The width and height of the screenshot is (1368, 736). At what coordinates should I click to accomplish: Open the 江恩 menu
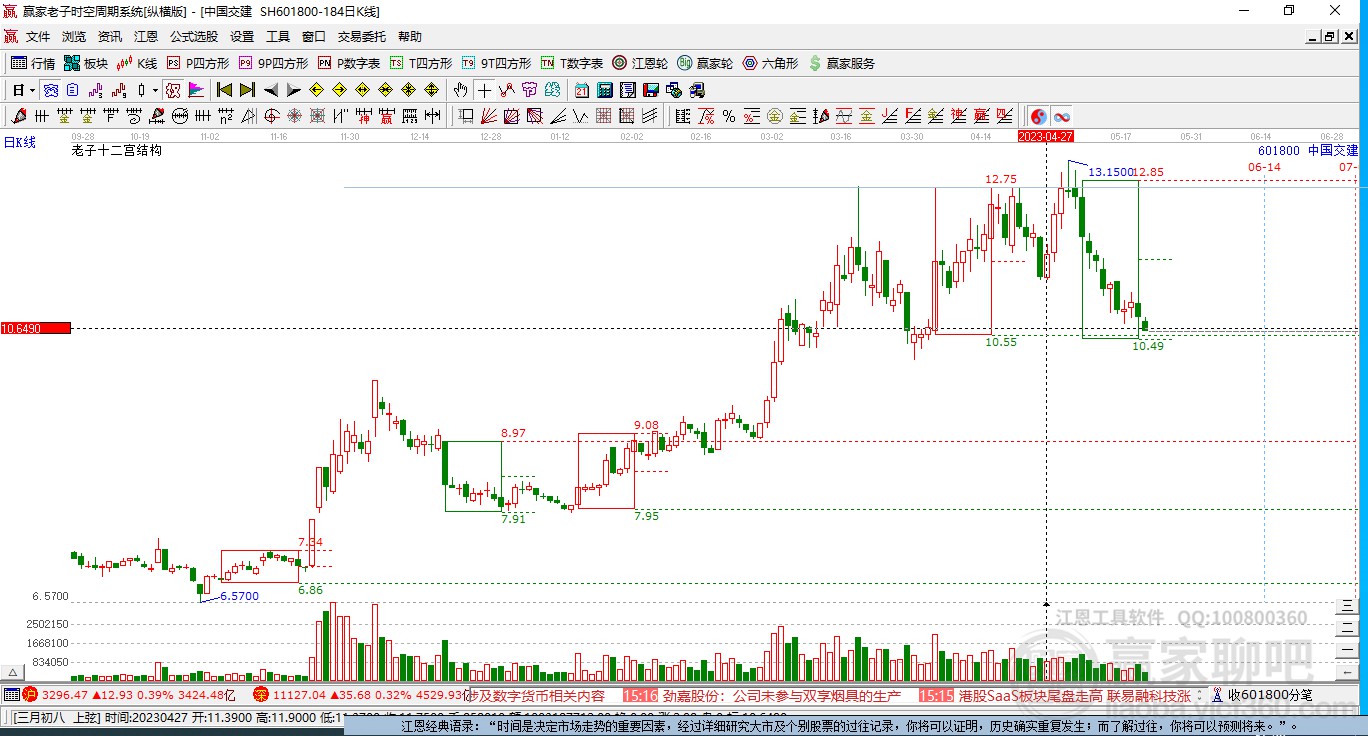146,37
